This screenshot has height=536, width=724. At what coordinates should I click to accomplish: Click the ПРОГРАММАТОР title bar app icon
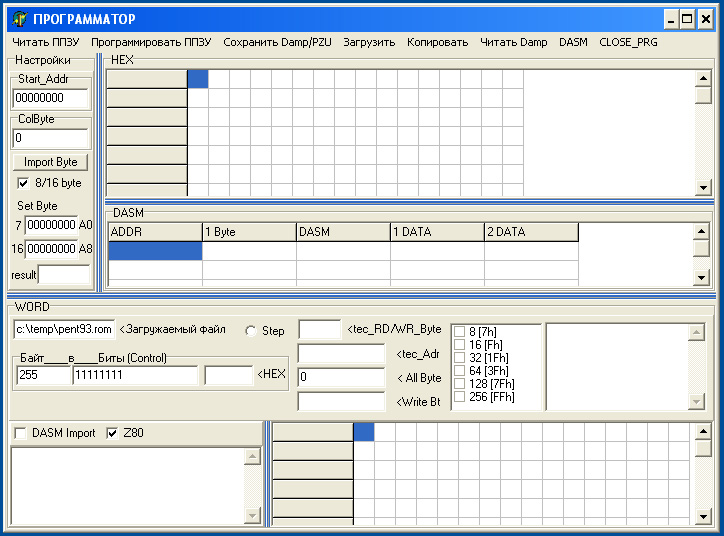(x=20, y=19)
